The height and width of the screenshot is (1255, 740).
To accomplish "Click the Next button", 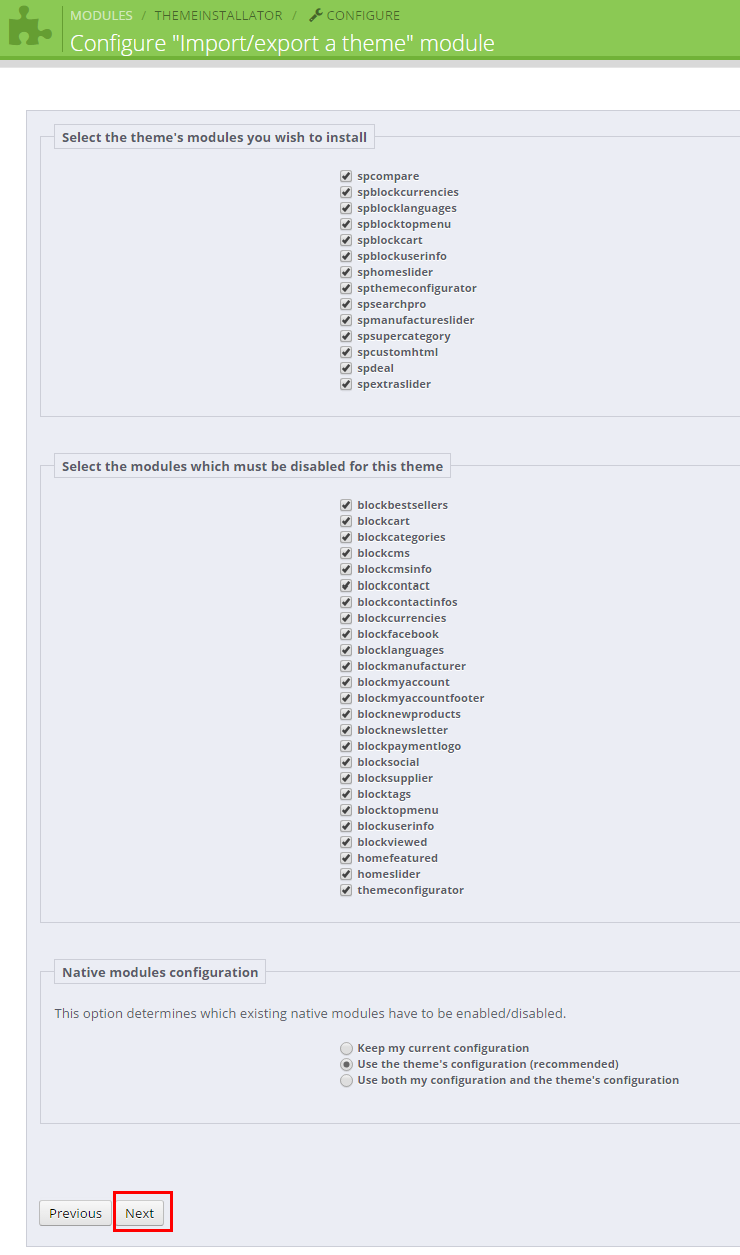I will [140, 1213].
